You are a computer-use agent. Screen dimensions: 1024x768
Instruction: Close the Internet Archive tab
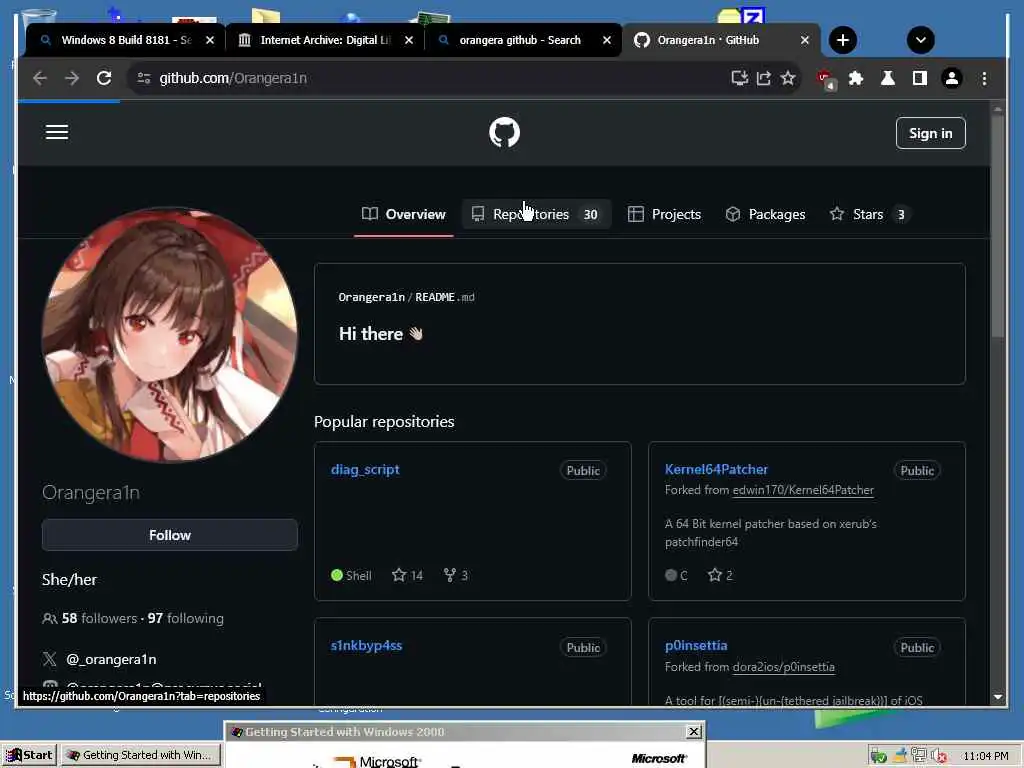click(409, 40)
